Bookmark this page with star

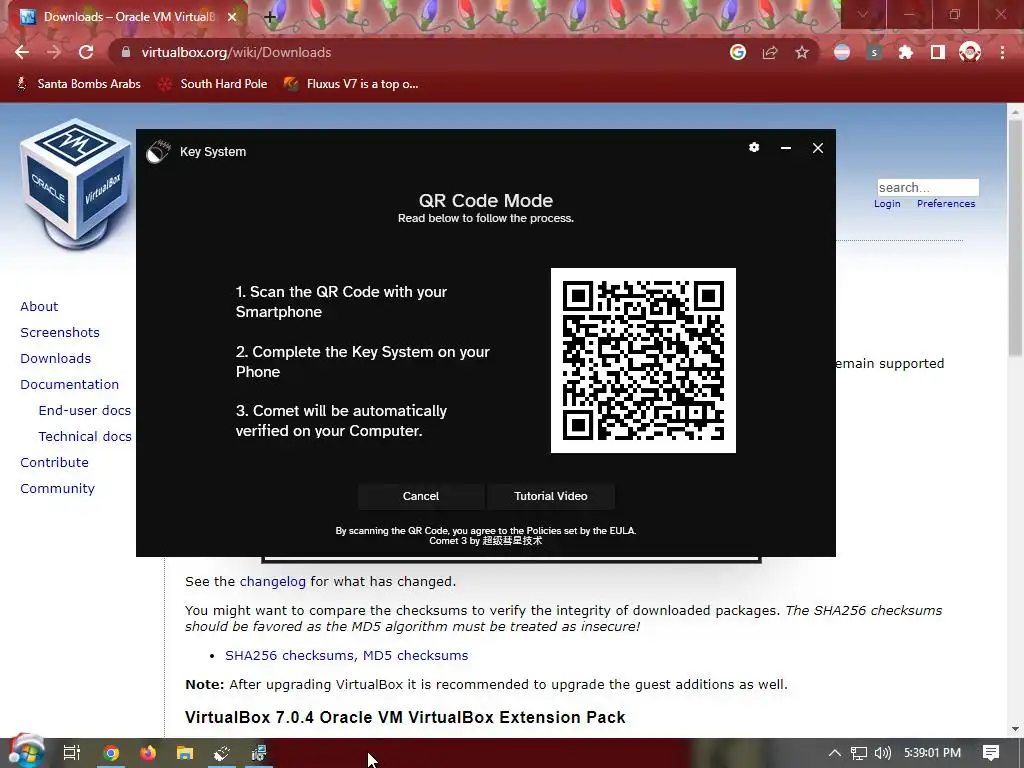click(x=802, y=52)
